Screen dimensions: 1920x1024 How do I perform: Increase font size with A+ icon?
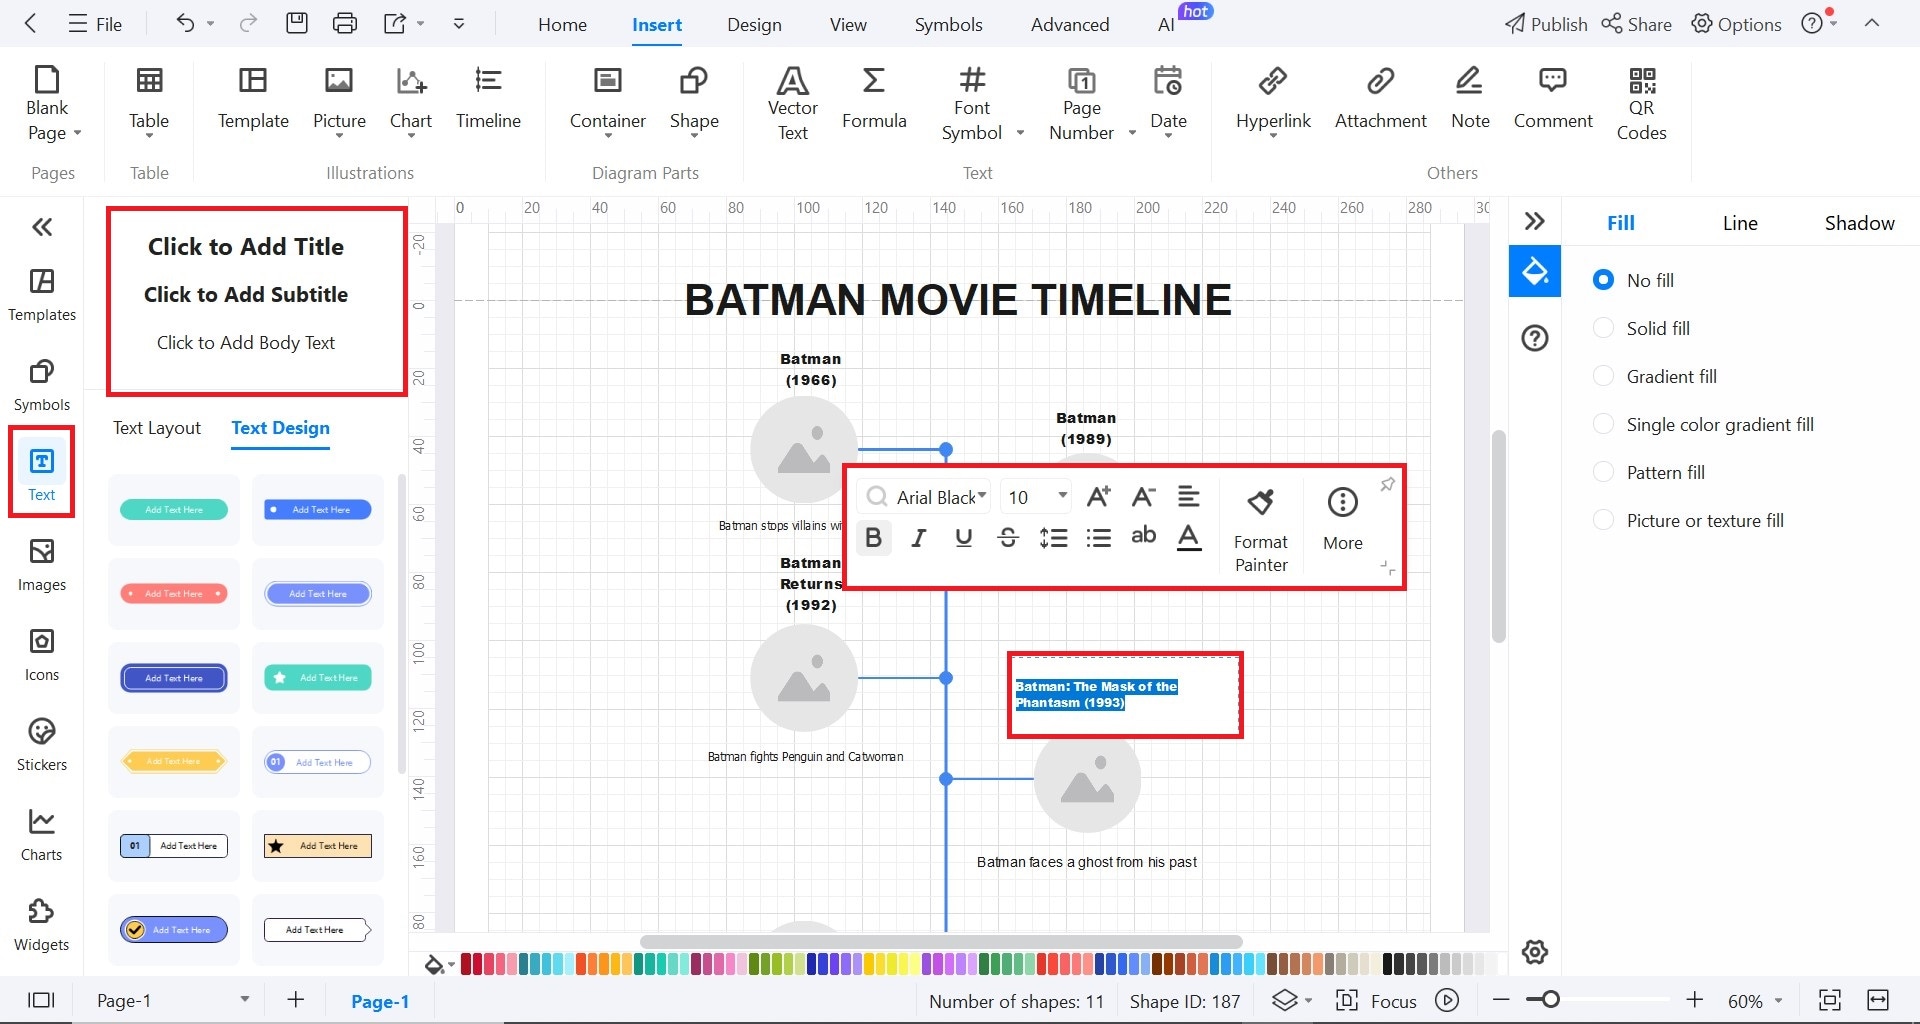point(1098,496)
